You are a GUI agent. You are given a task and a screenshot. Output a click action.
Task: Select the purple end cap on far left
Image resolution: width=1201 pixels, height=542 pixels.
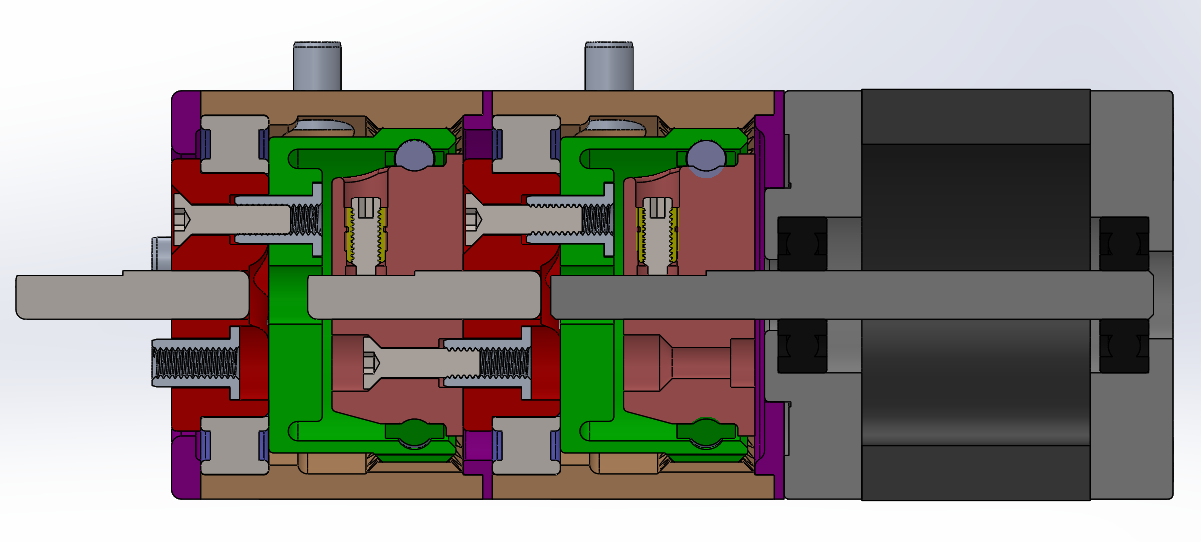[186, 294]
